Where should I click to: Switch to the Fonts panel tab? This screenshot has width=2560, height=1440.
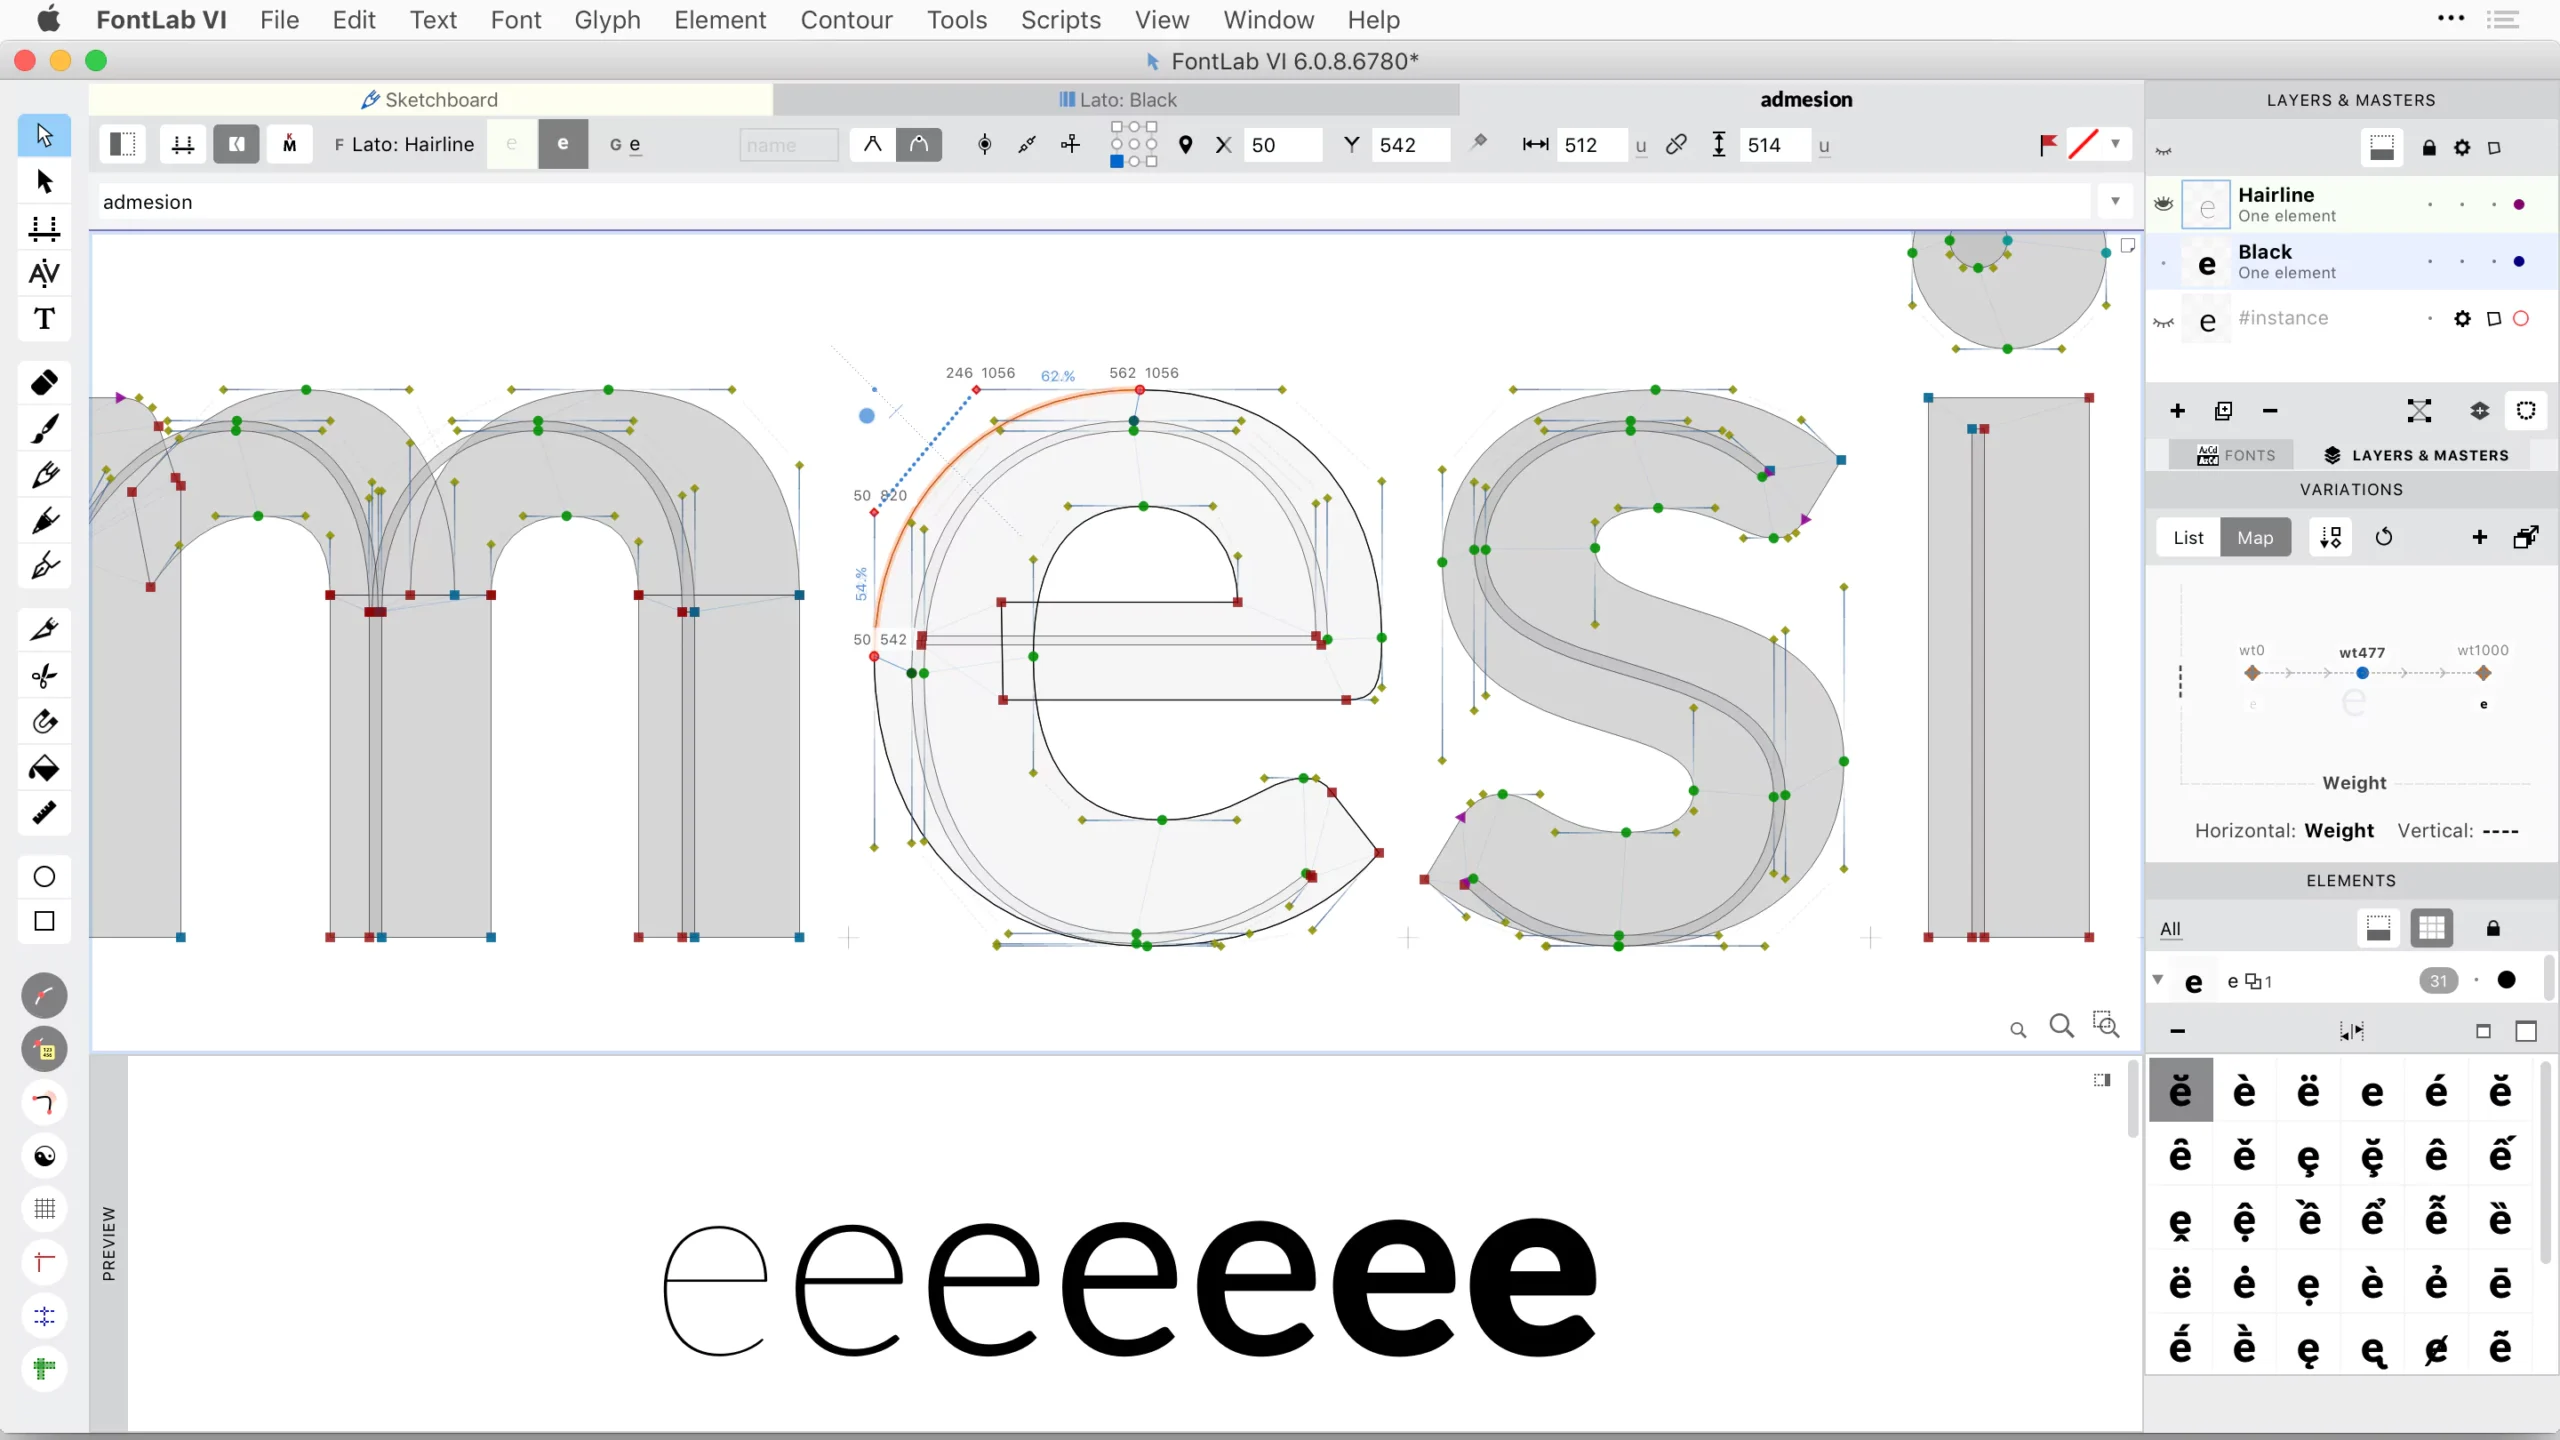(2234, 455)
